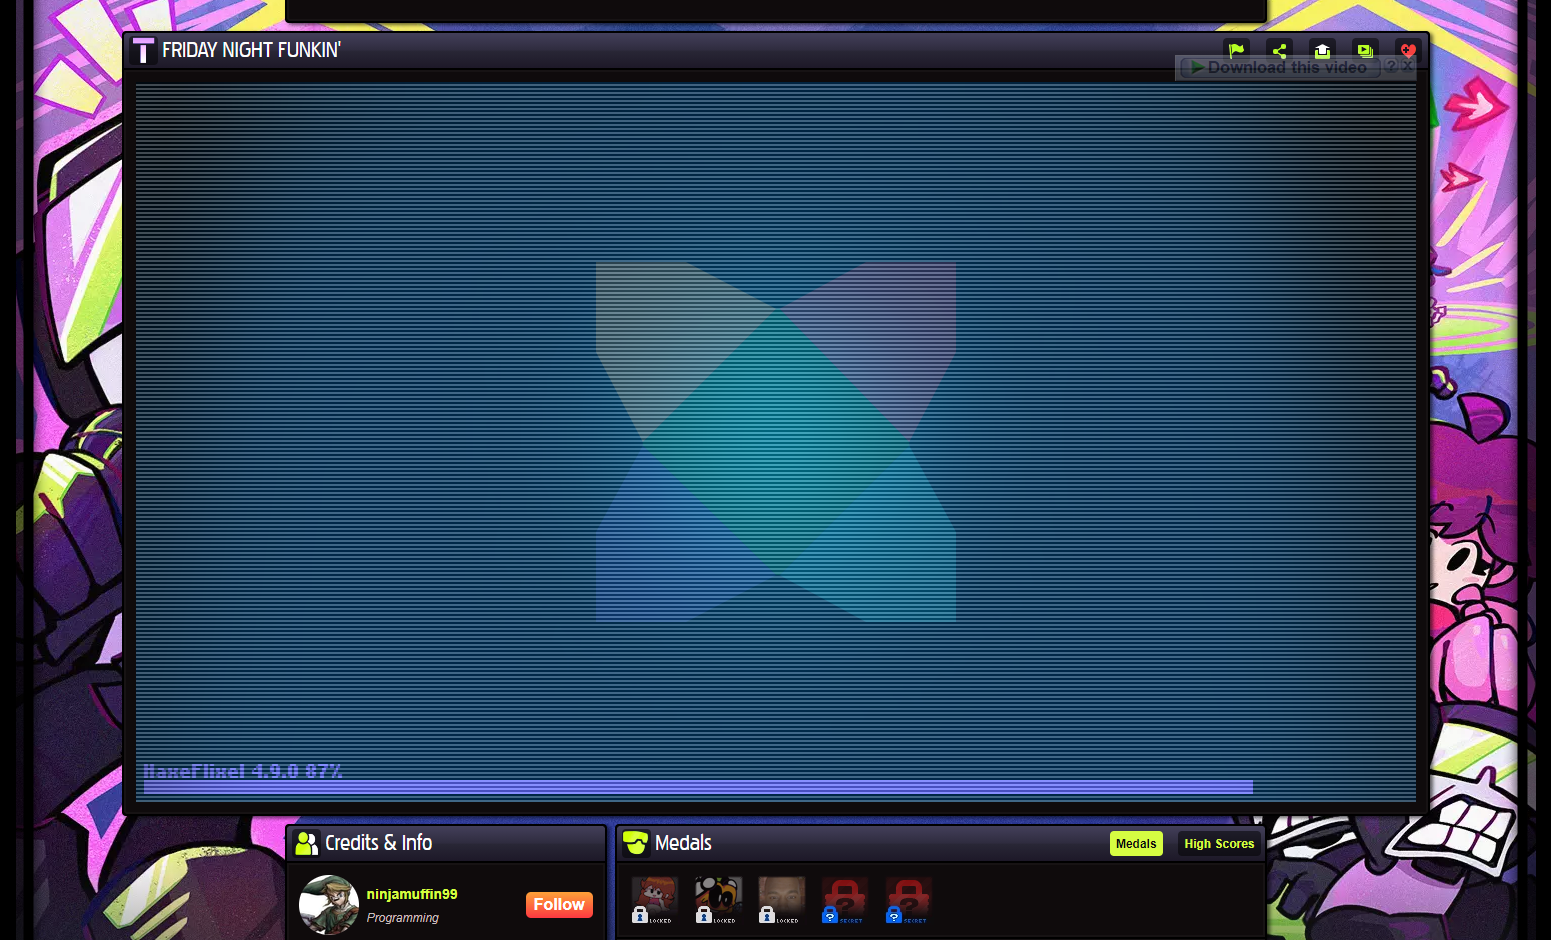Click the second secret medal
The width and height of the screenshot is (1551, 940).
[x=908, y=898]
